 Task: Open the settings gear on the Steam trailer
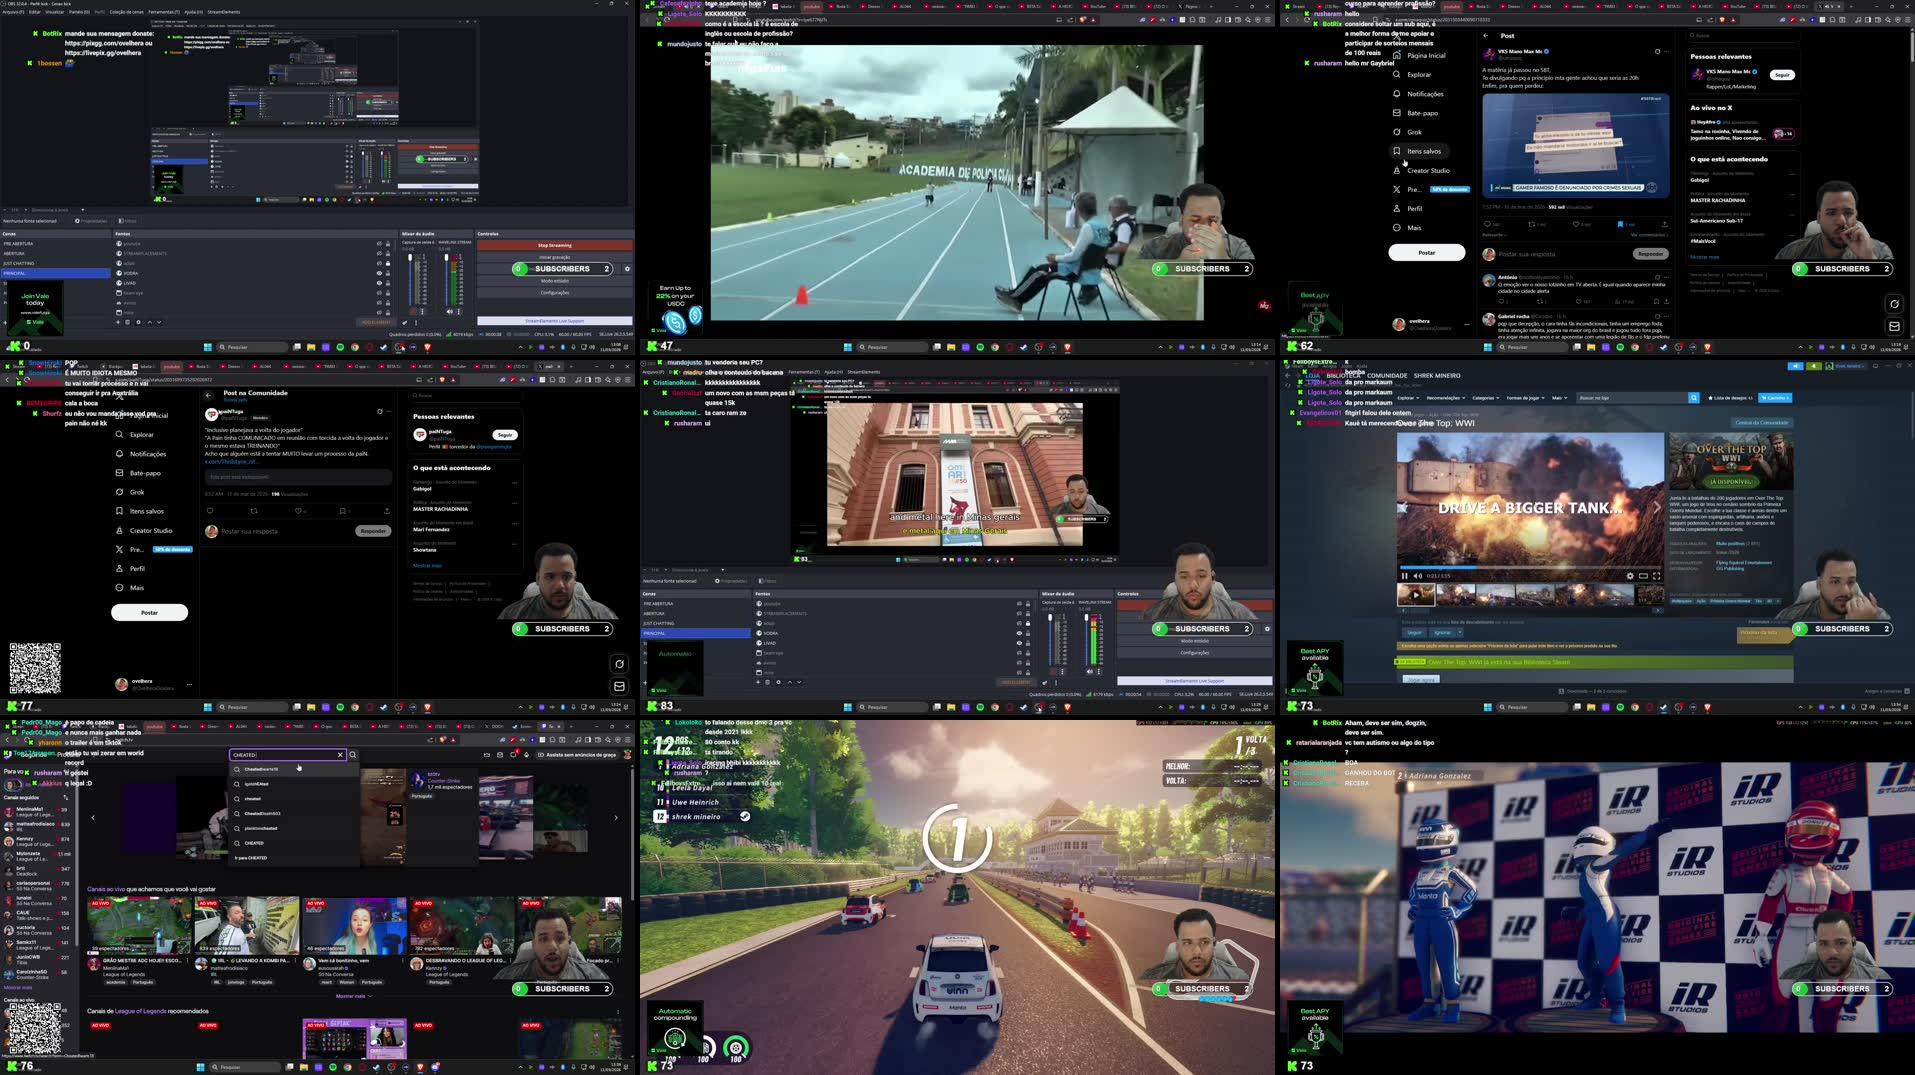(x=1630, y=576)
